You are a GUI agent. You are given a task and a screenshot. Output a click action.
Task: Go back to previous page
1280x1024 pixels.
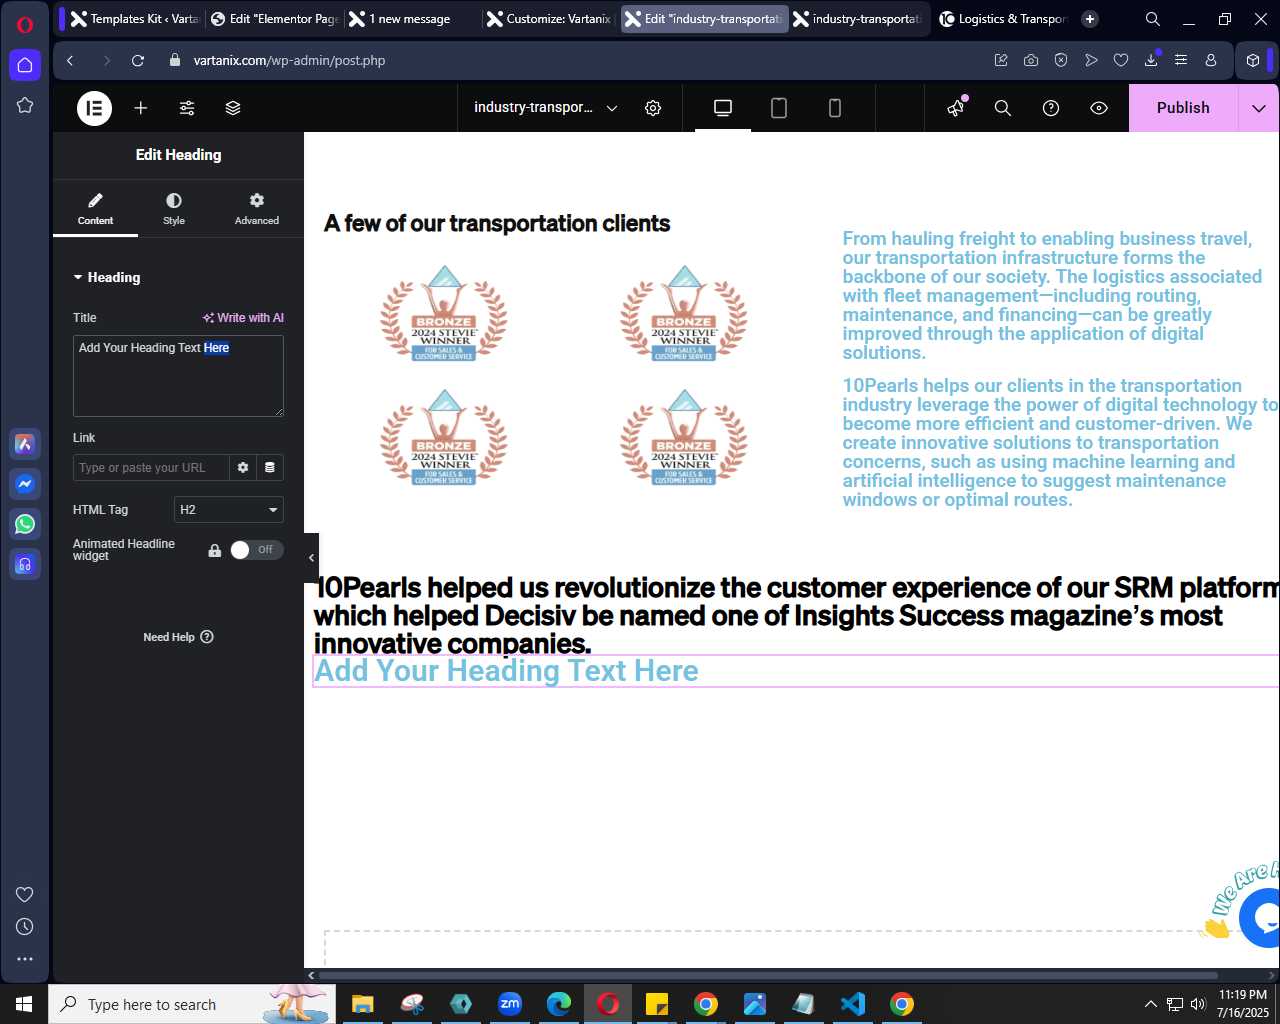pos(70,60)
